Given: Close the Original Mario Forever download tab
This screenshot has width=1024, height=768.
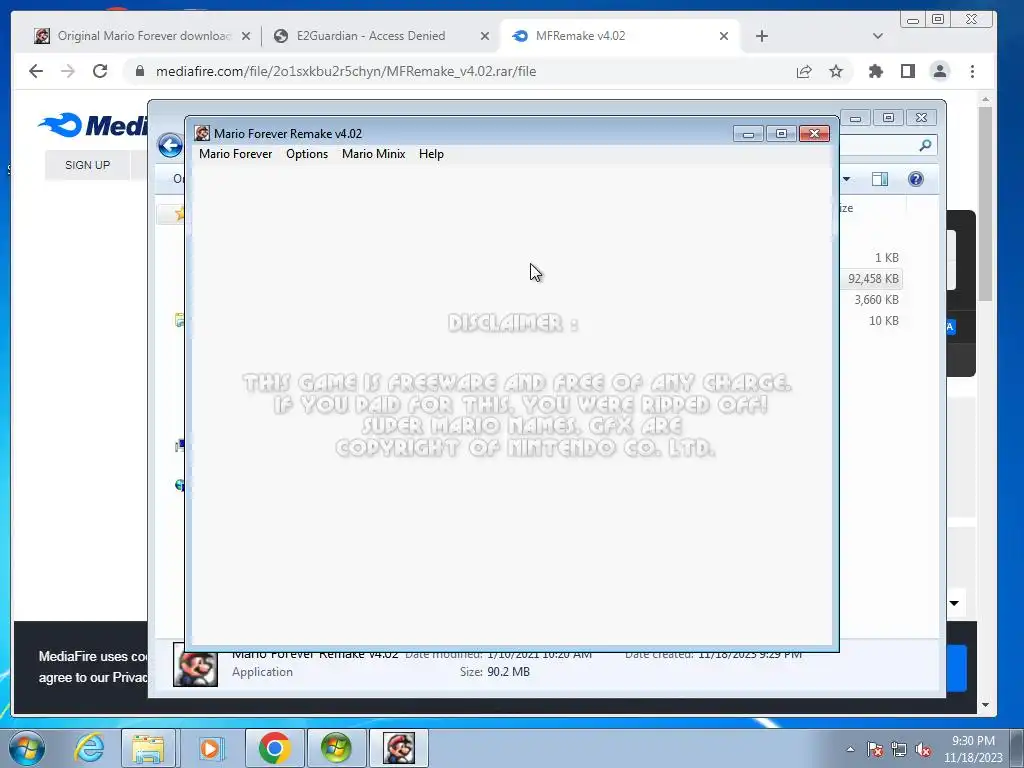Looking at the screenshot, I should (x=246, y=37).
